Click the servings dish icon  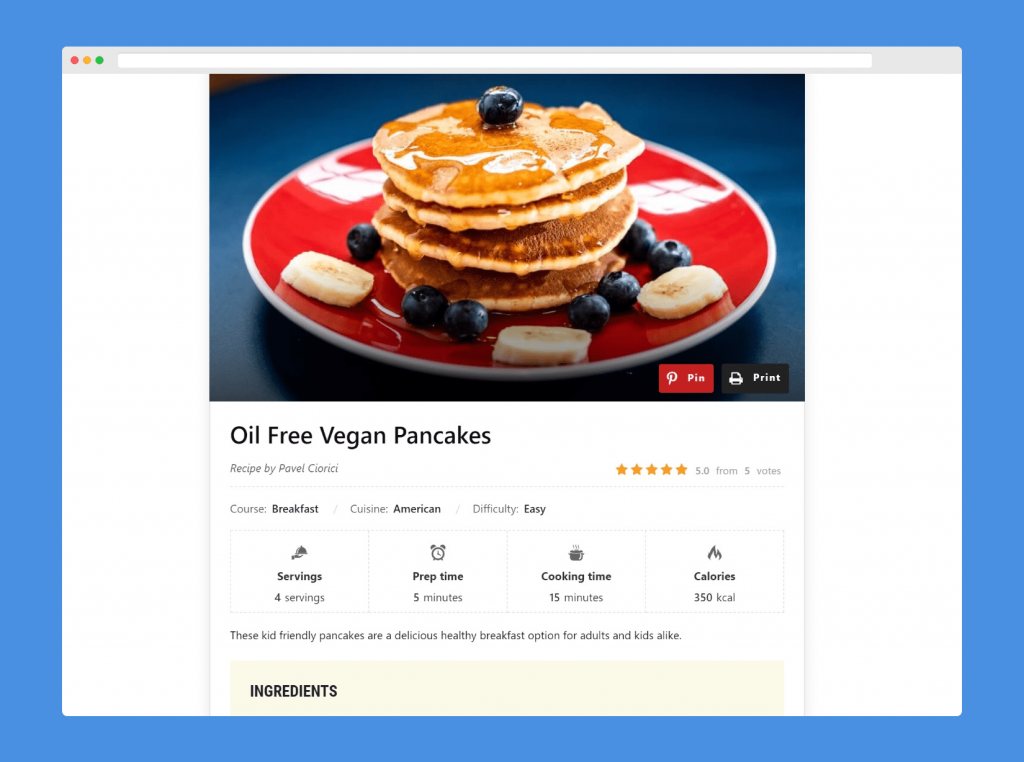pos(299,553)
